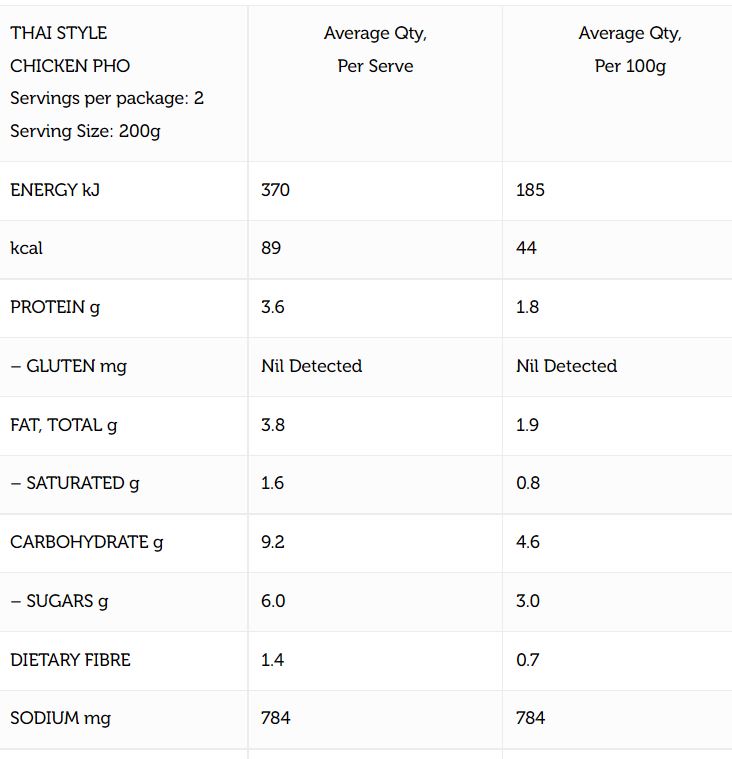Select the ENERGY kJ row label
This screenshot has width=732, height=759.
pyautogui.click(x=55, y=190)
